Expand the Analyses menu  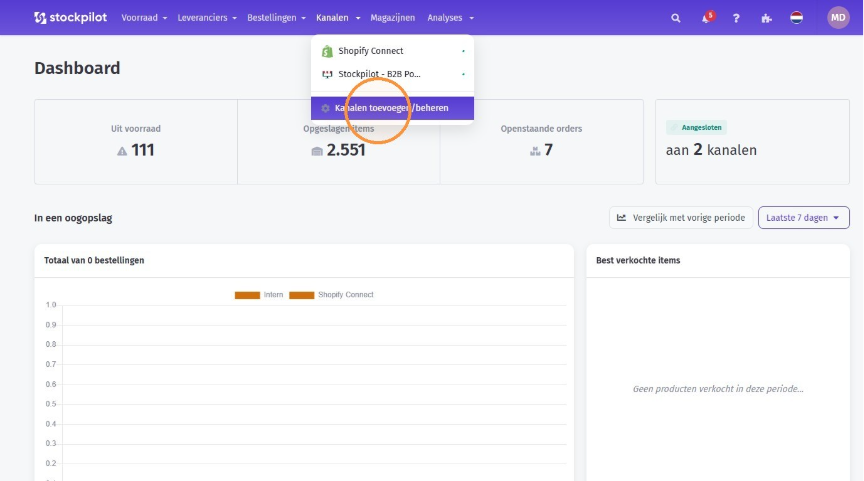click(x=450, y=18)
